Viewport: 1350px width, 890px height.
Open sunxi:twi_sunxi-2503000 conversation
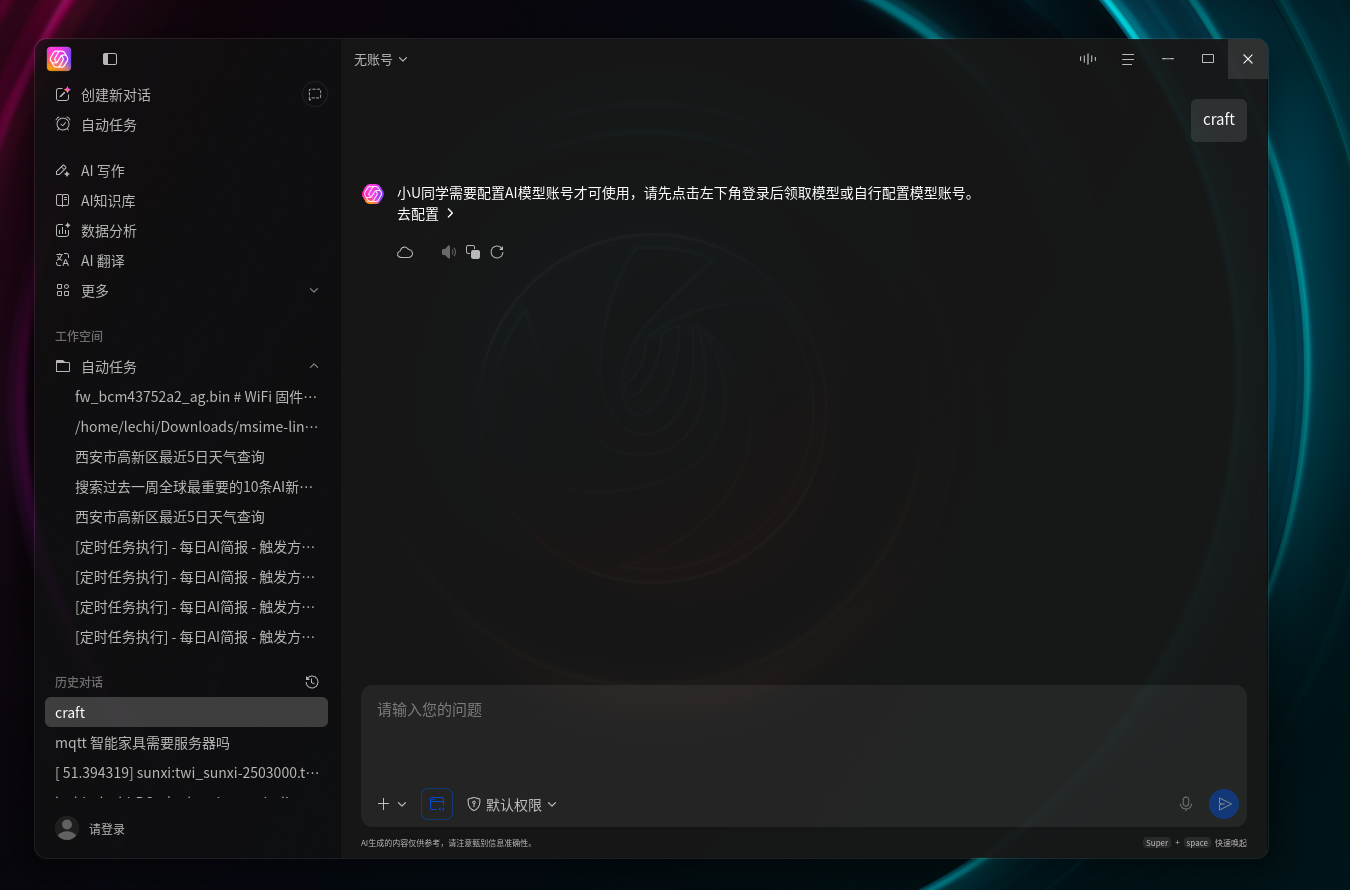pyautogui.click(x=186, y=772)
